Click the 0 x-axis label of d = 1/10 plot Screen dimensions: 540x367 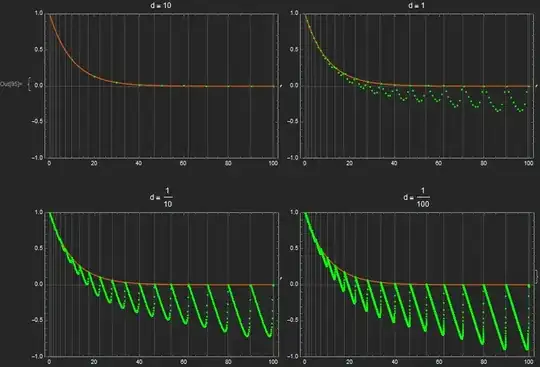49,362
